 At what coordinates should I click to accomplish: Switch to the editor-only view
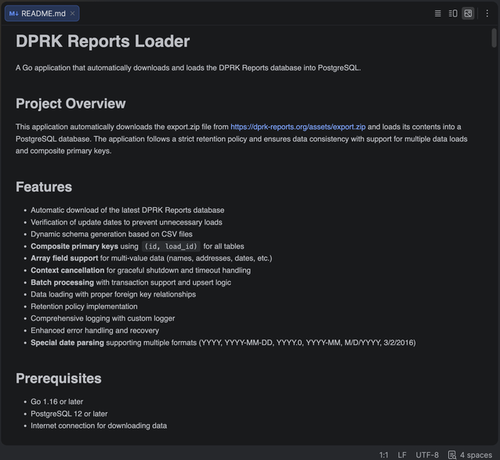[x=438, y=13]
